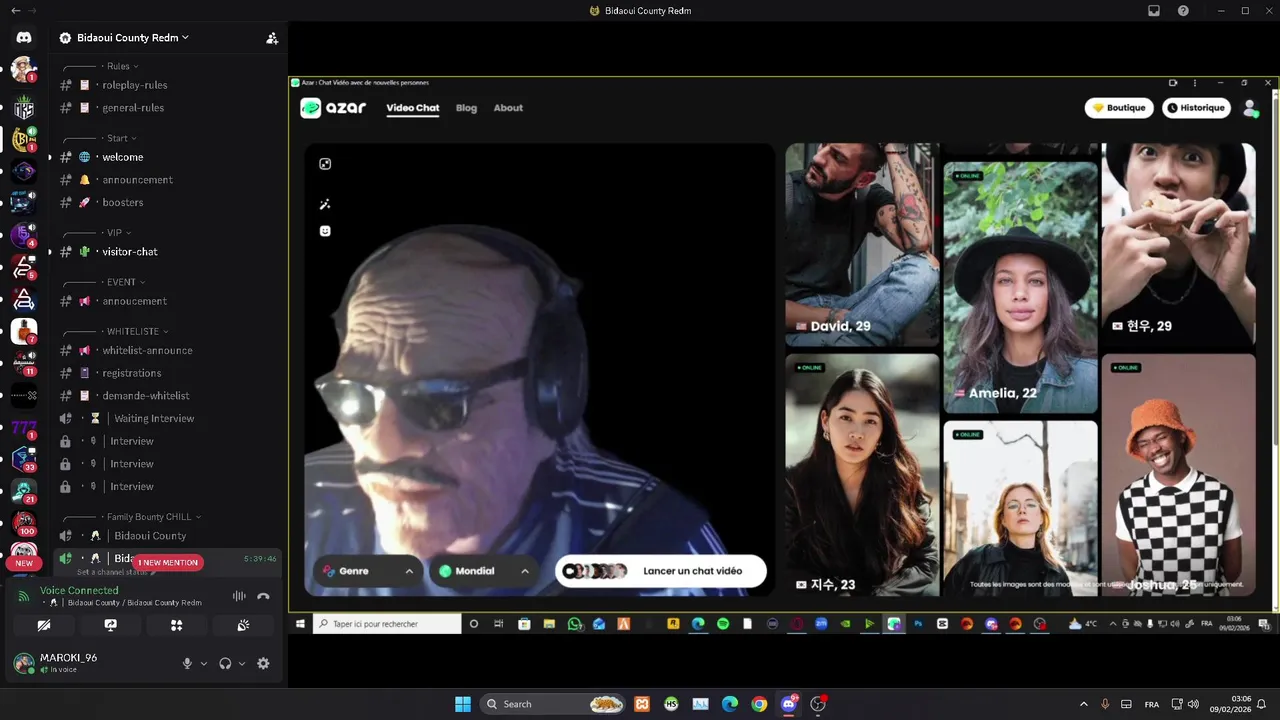Click Lancer un chat vidéo button
This screenshot has width=1280, height=720.
pyautogui.click(x=661, y=571)
